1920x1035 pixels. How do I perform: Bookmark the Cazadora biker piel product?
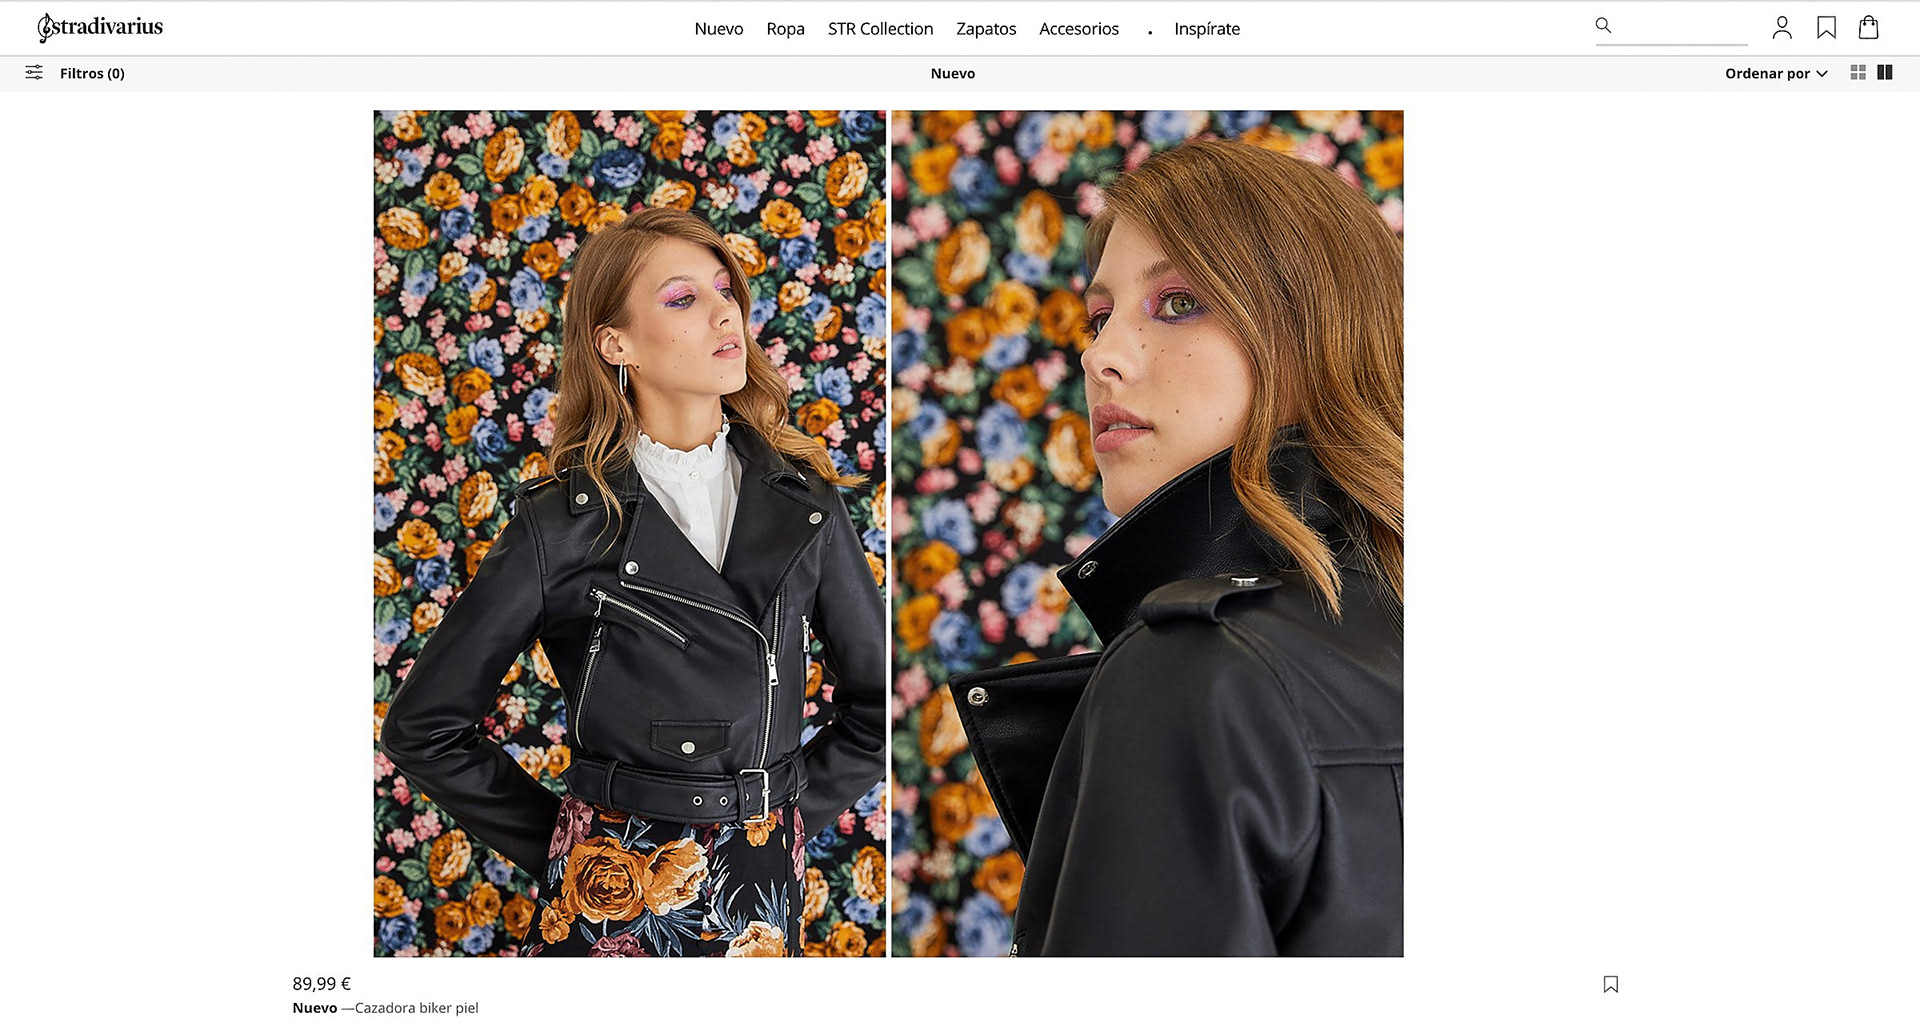1610,984
